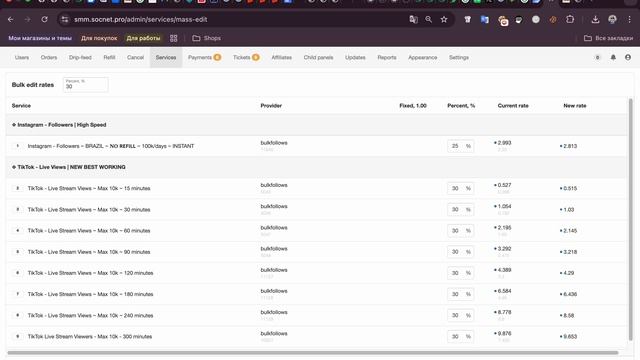Click the browser forward arrow

27,19
